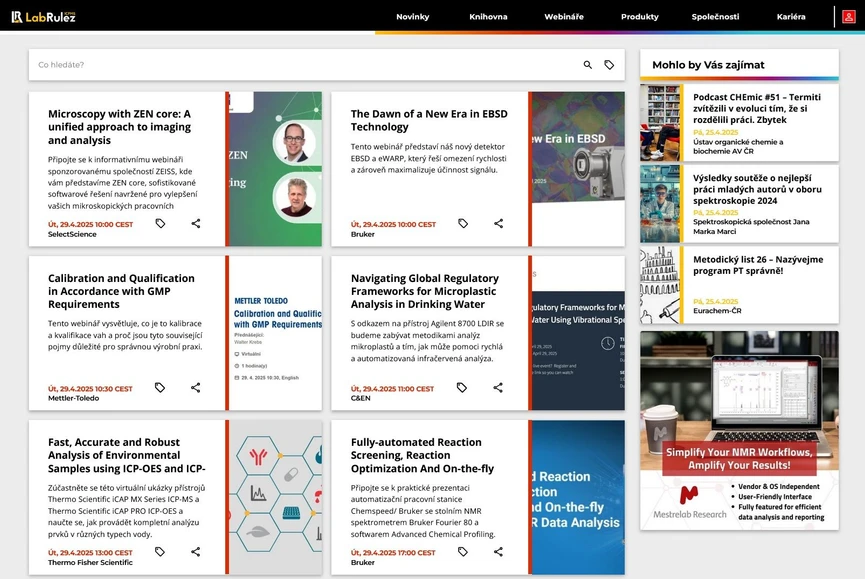The image size is (865, 579).
Task: Tag the Navigating Global Regulatory Frameworks webinar
Action: [462, 388]
